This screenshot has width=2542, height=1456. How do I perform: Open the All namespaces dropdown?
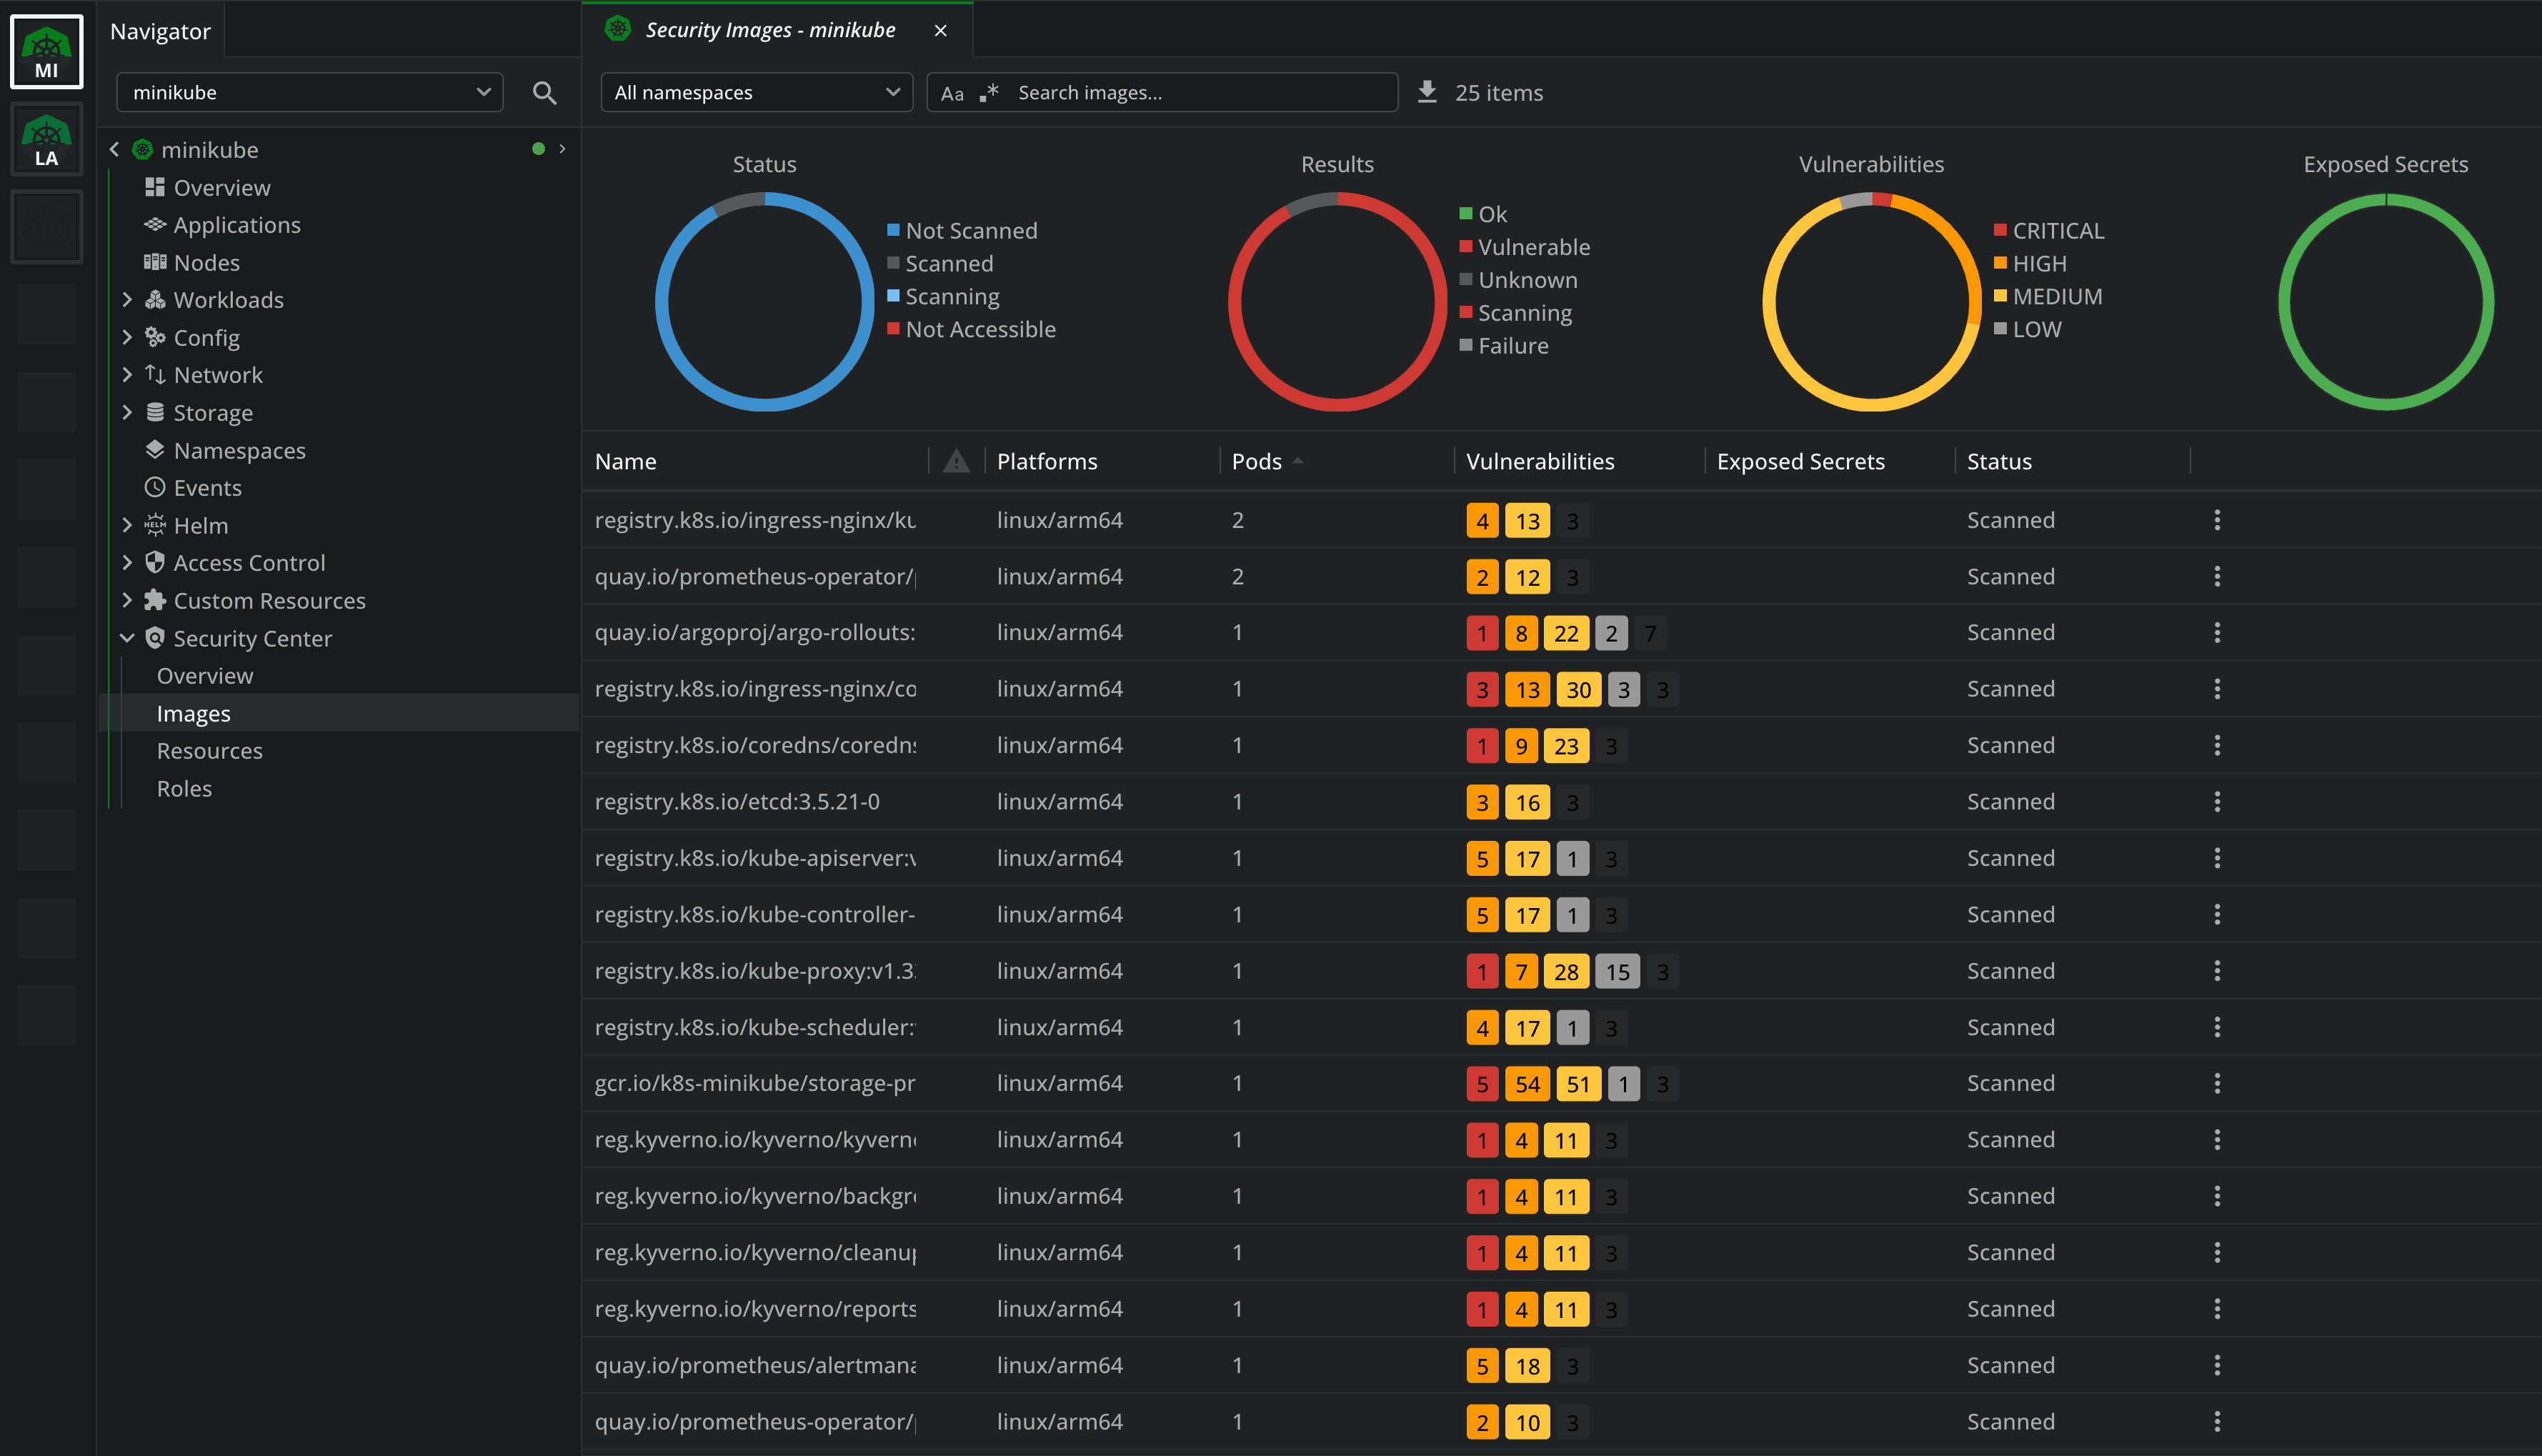(756, 92)
